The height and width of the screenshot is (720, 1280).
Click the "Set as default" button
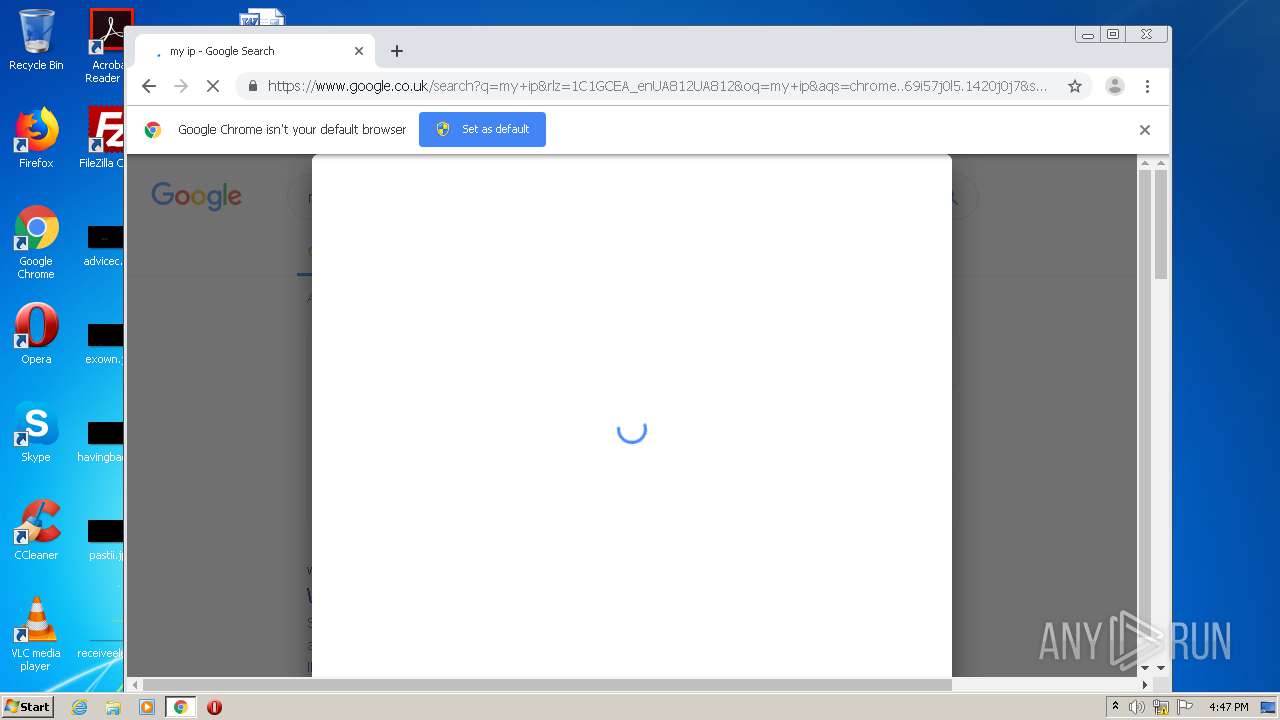[x=482, y=130]
